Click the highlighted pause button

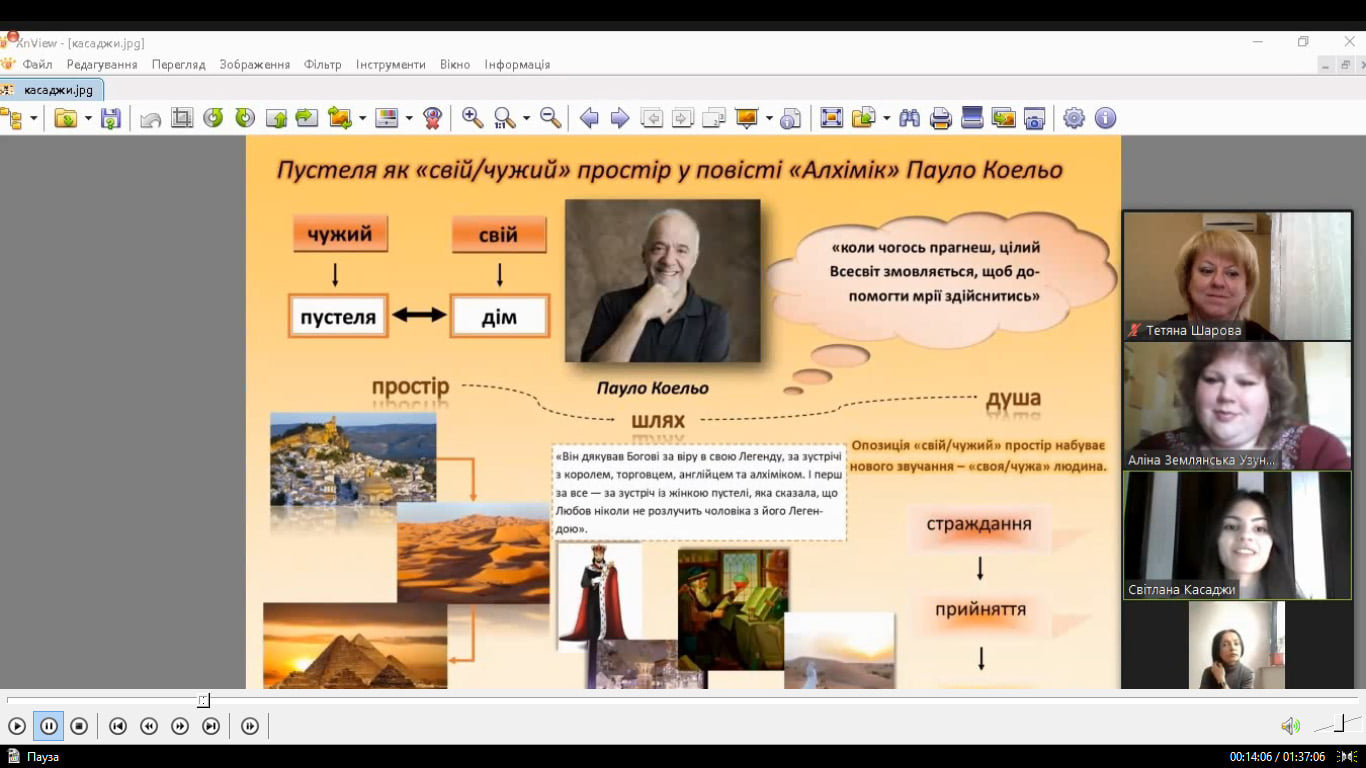[x=48, y=726]
